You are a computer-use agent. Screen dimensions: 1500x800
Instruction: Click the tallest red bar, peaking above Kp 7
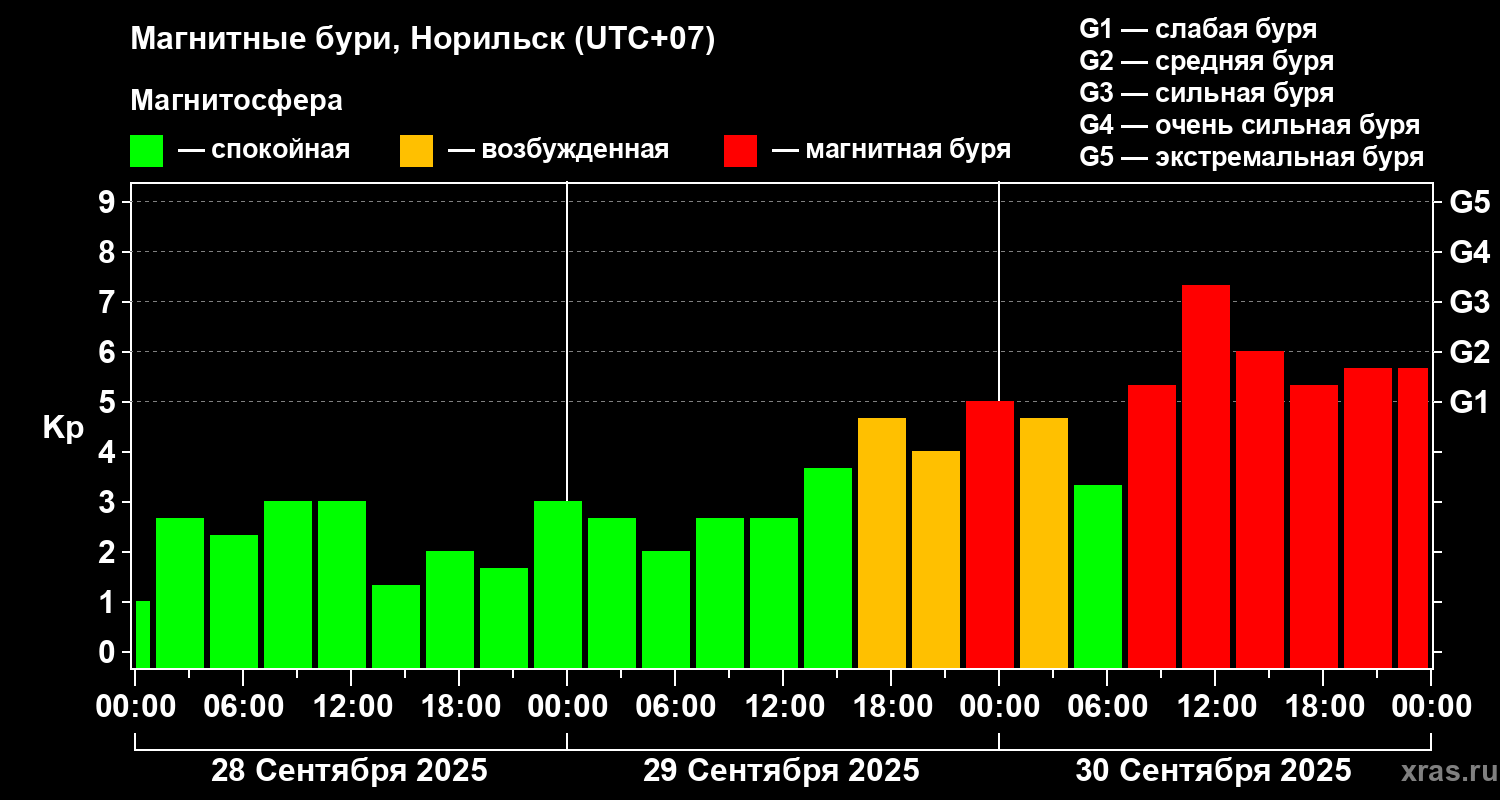pos(1206,476)
